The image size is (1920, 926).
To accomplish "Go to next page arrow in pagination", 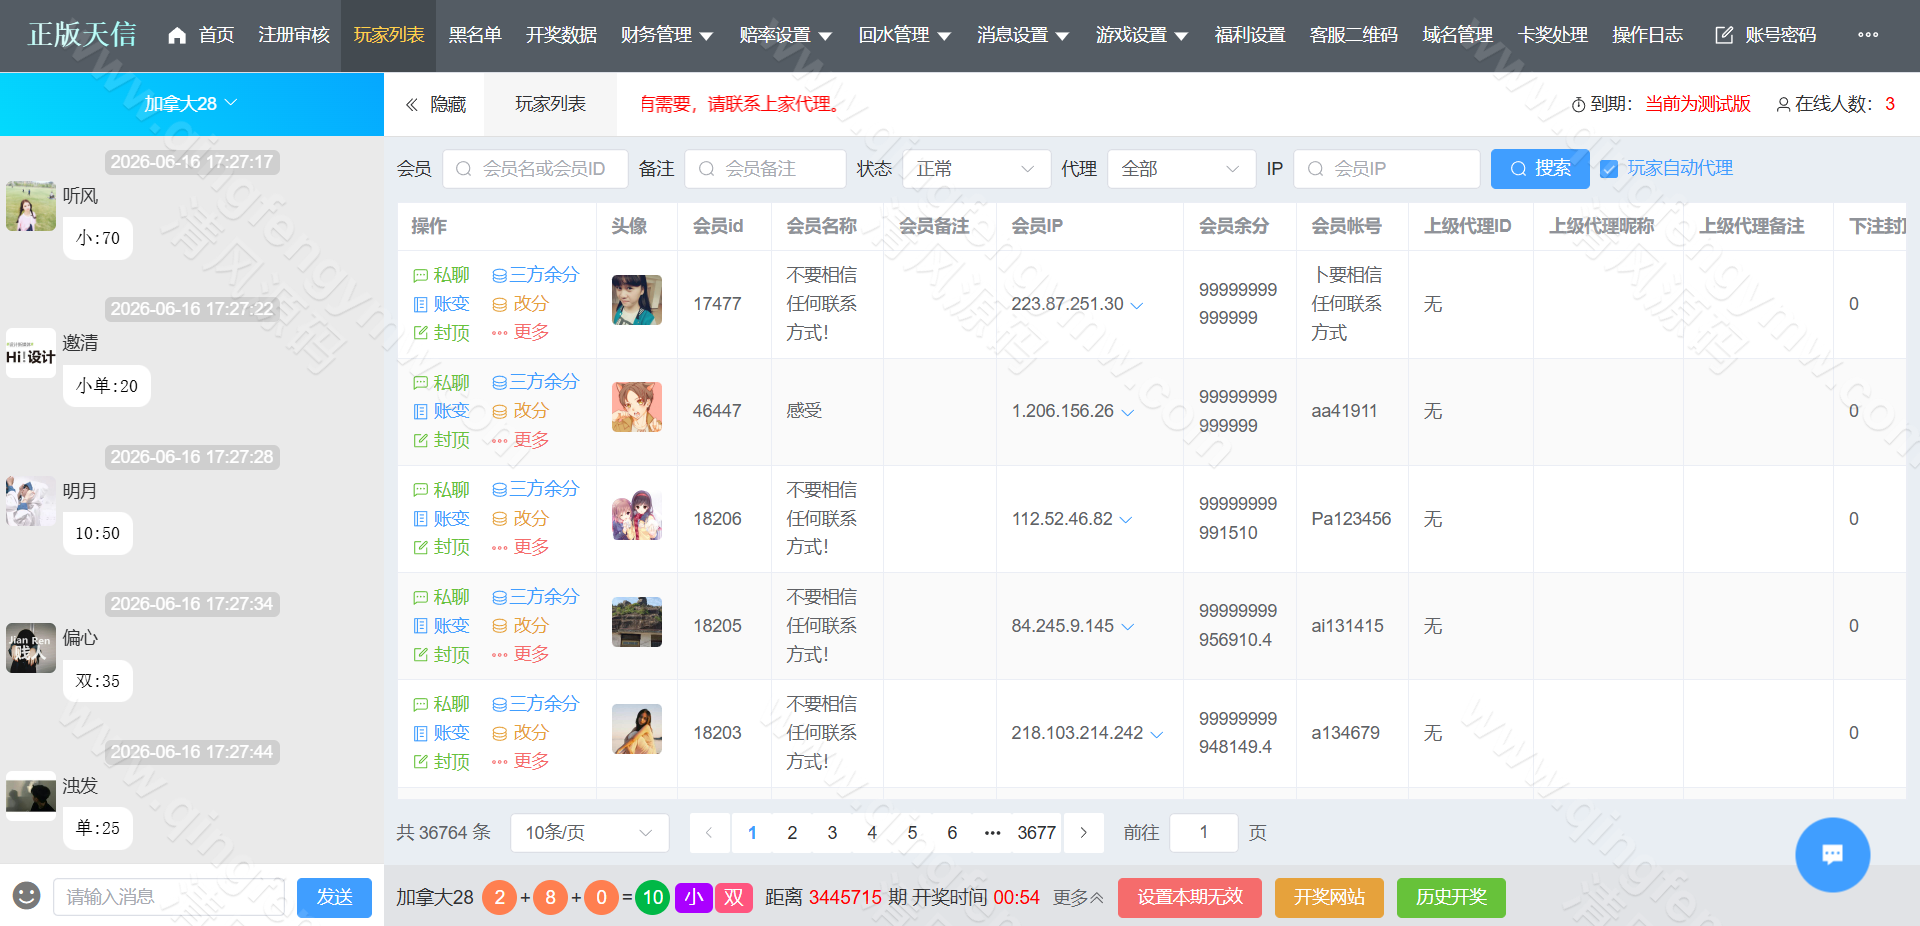I will click(x=1083, y=833).
